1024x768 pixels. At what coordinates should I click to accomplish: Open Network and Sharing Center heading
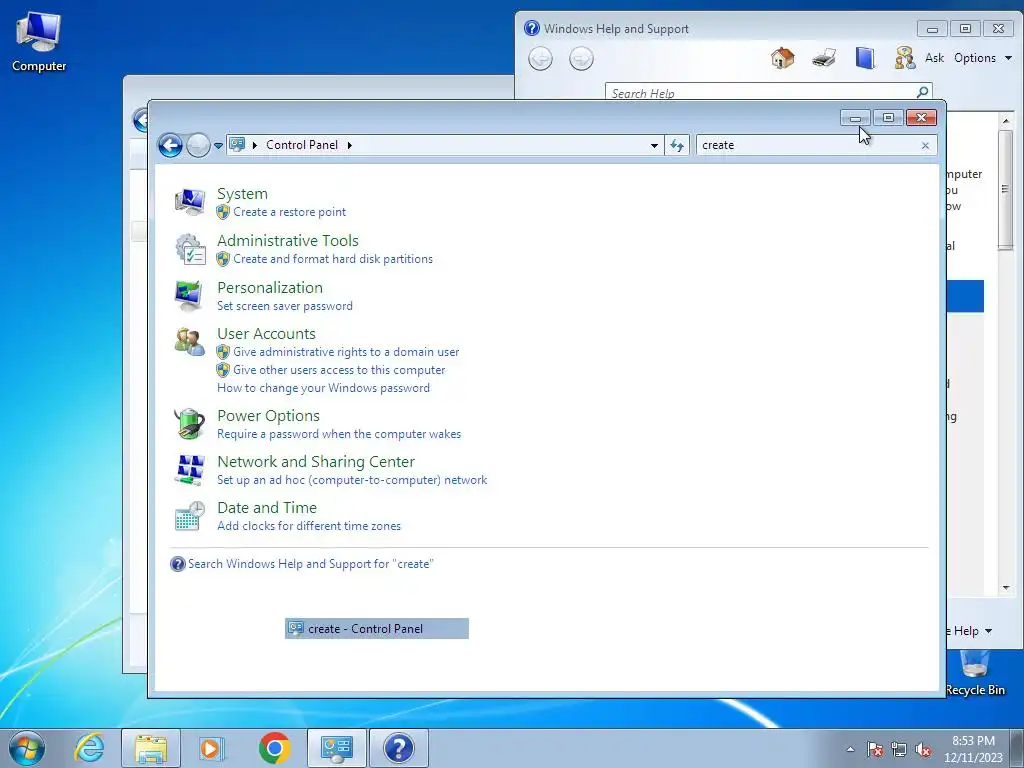point(316,462)
